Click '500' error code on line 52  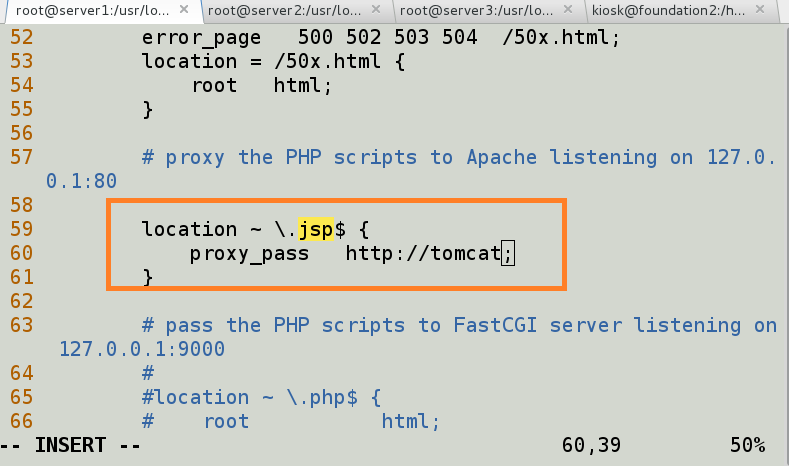[315, 37]
